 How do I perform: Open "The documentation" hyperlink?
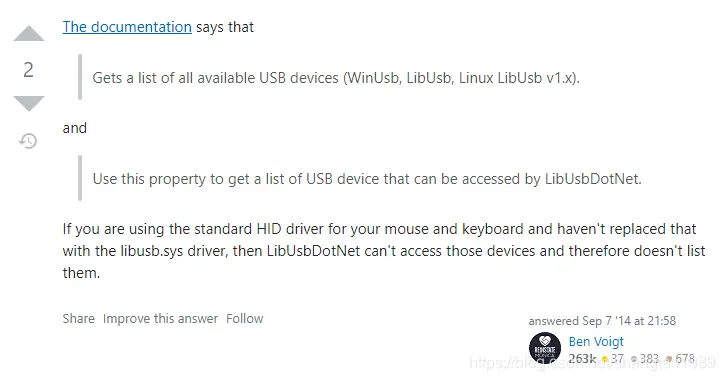[x=127, y=27]
